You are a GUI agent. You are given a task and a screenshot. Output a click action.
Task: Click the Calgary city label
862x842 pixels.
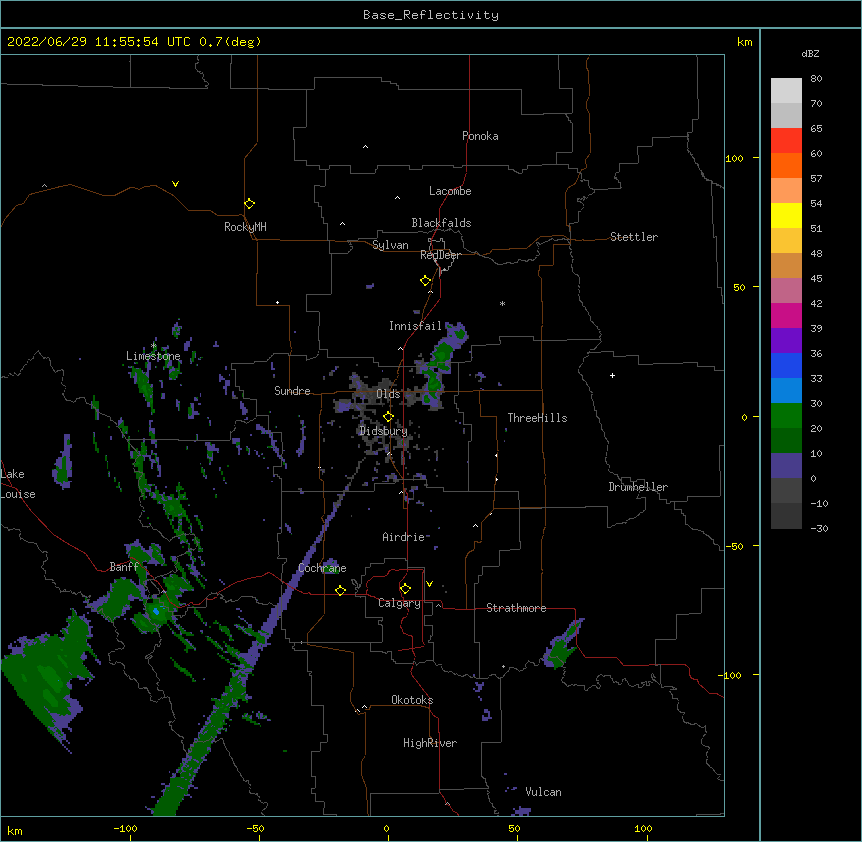coord(399,603)
